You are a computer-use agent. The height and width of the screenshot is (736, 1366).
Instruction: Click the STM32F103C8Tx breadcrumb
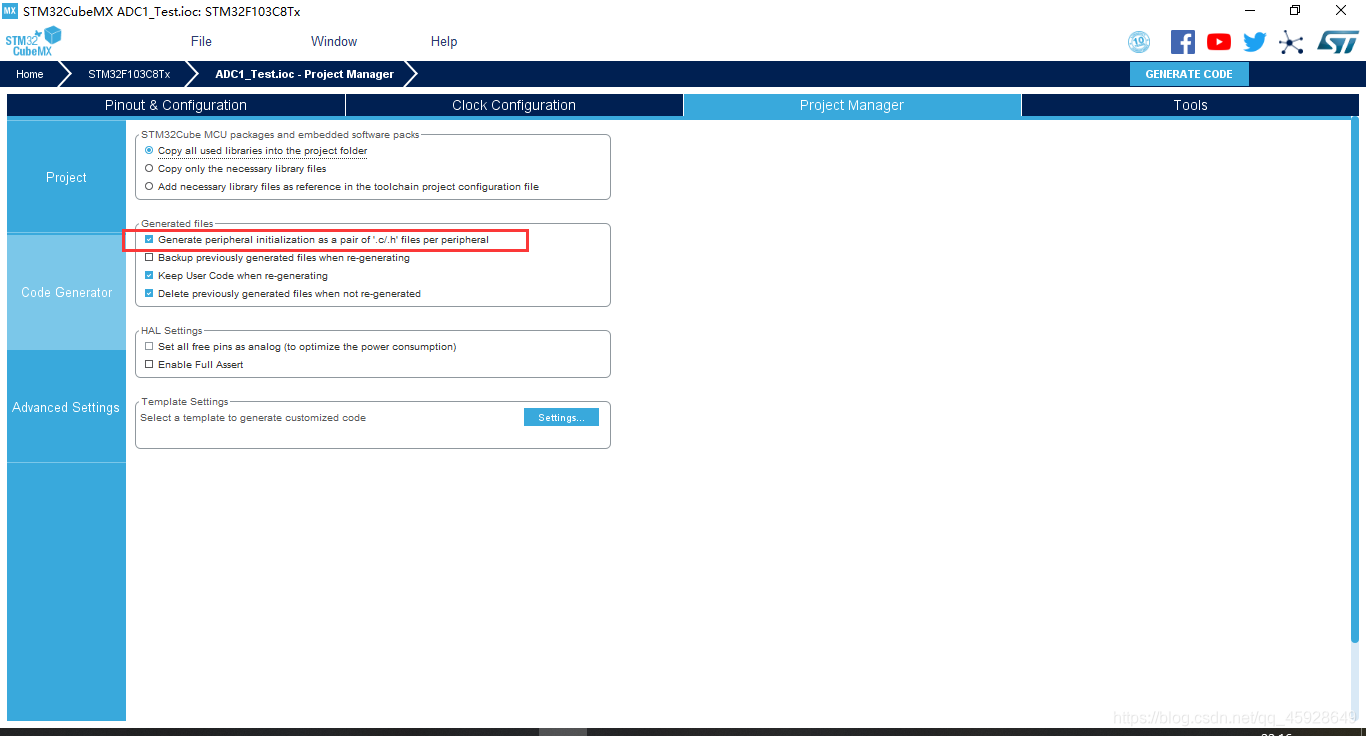coord(129,74)
